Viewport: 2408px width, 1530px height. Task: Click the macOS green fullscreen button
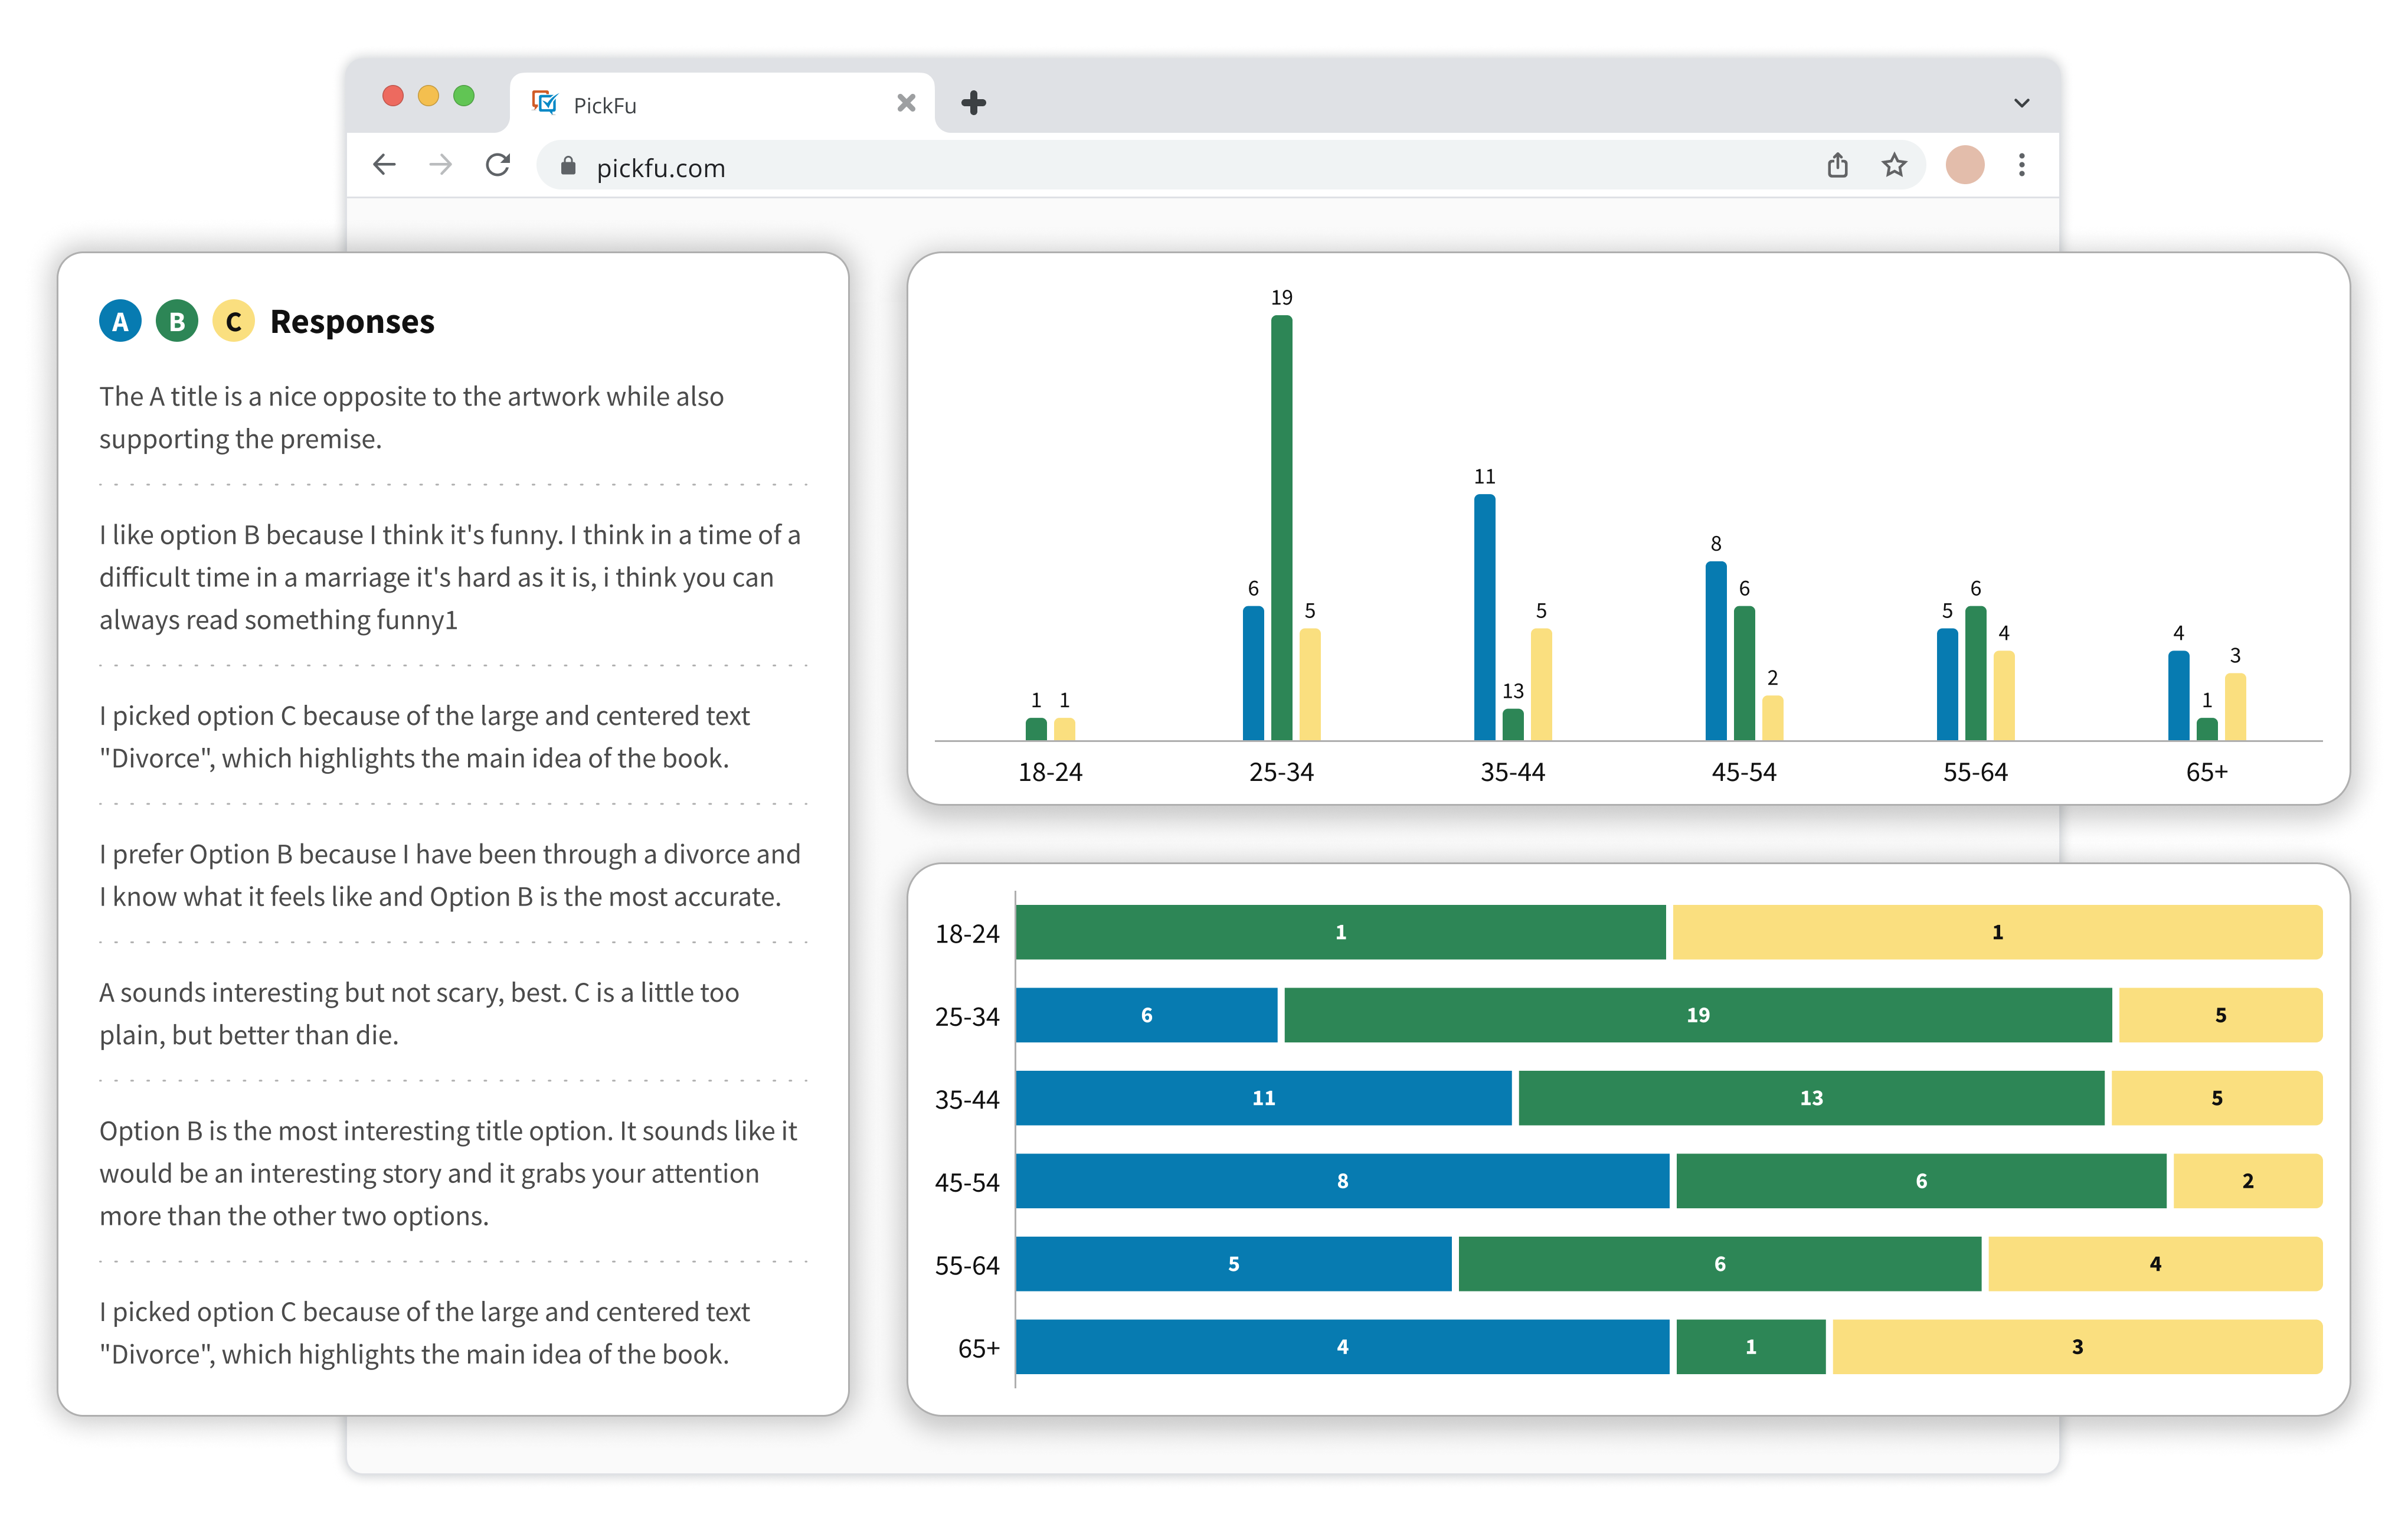[463, 96]
